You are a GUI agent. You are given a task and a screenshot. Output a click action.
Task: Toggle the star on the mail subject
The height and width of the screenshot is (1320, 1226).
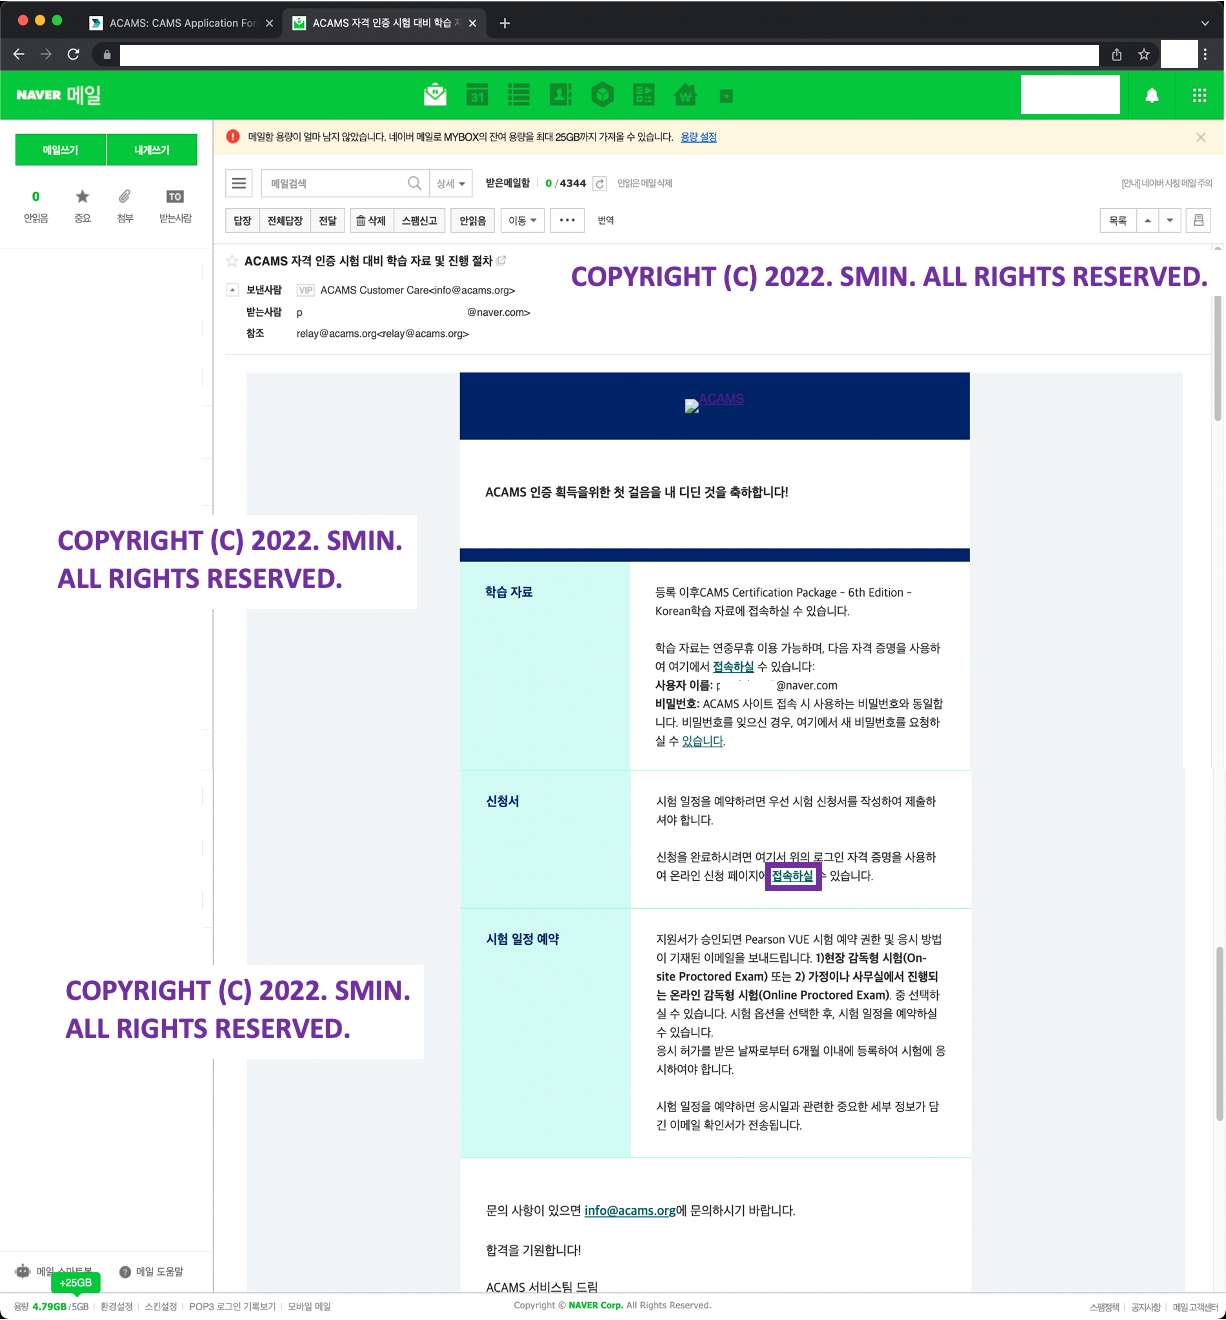tap(232, 261)
